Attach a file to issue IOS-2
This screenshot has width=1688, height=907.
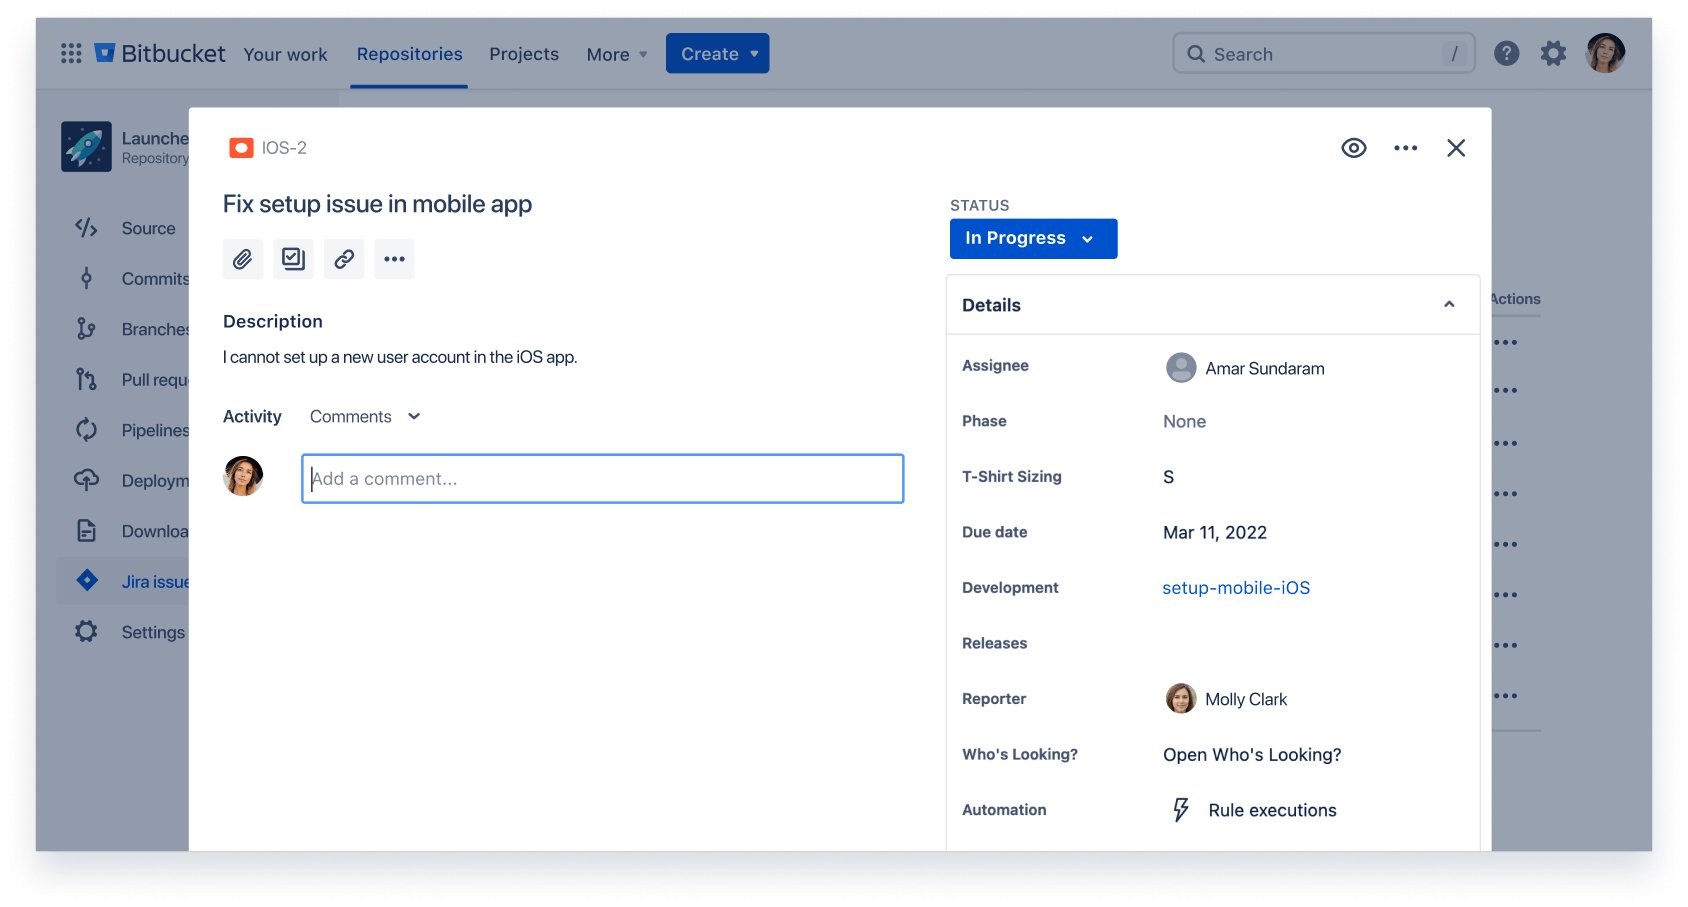click(242, 258)
